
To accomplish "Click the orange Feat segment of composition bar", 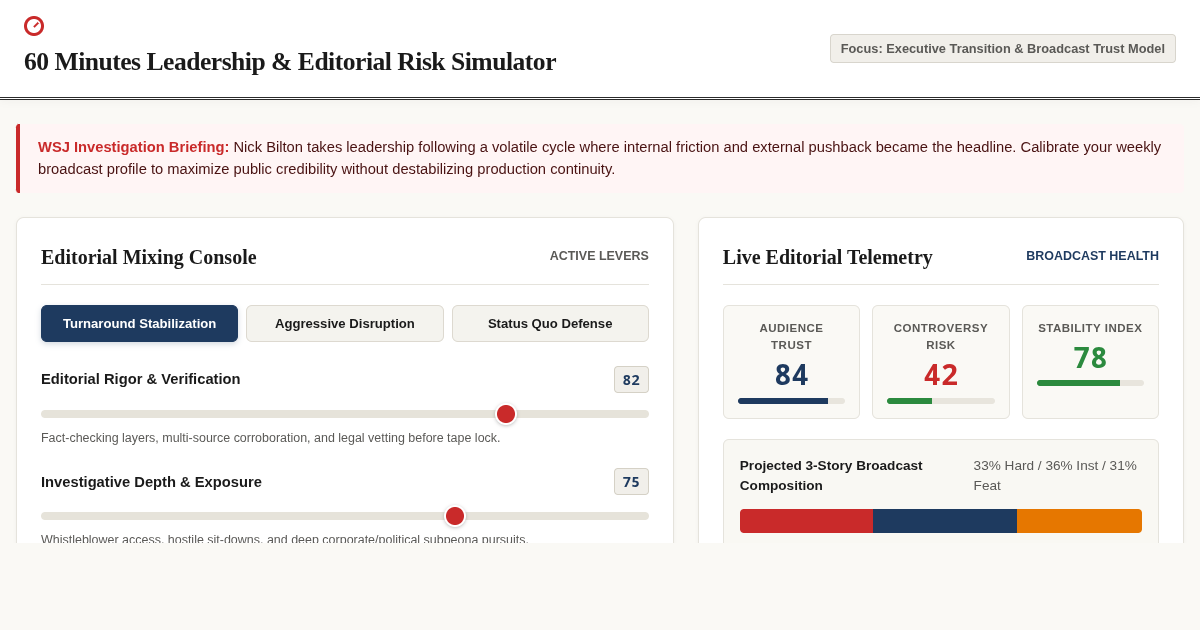I will (1079, 521).
